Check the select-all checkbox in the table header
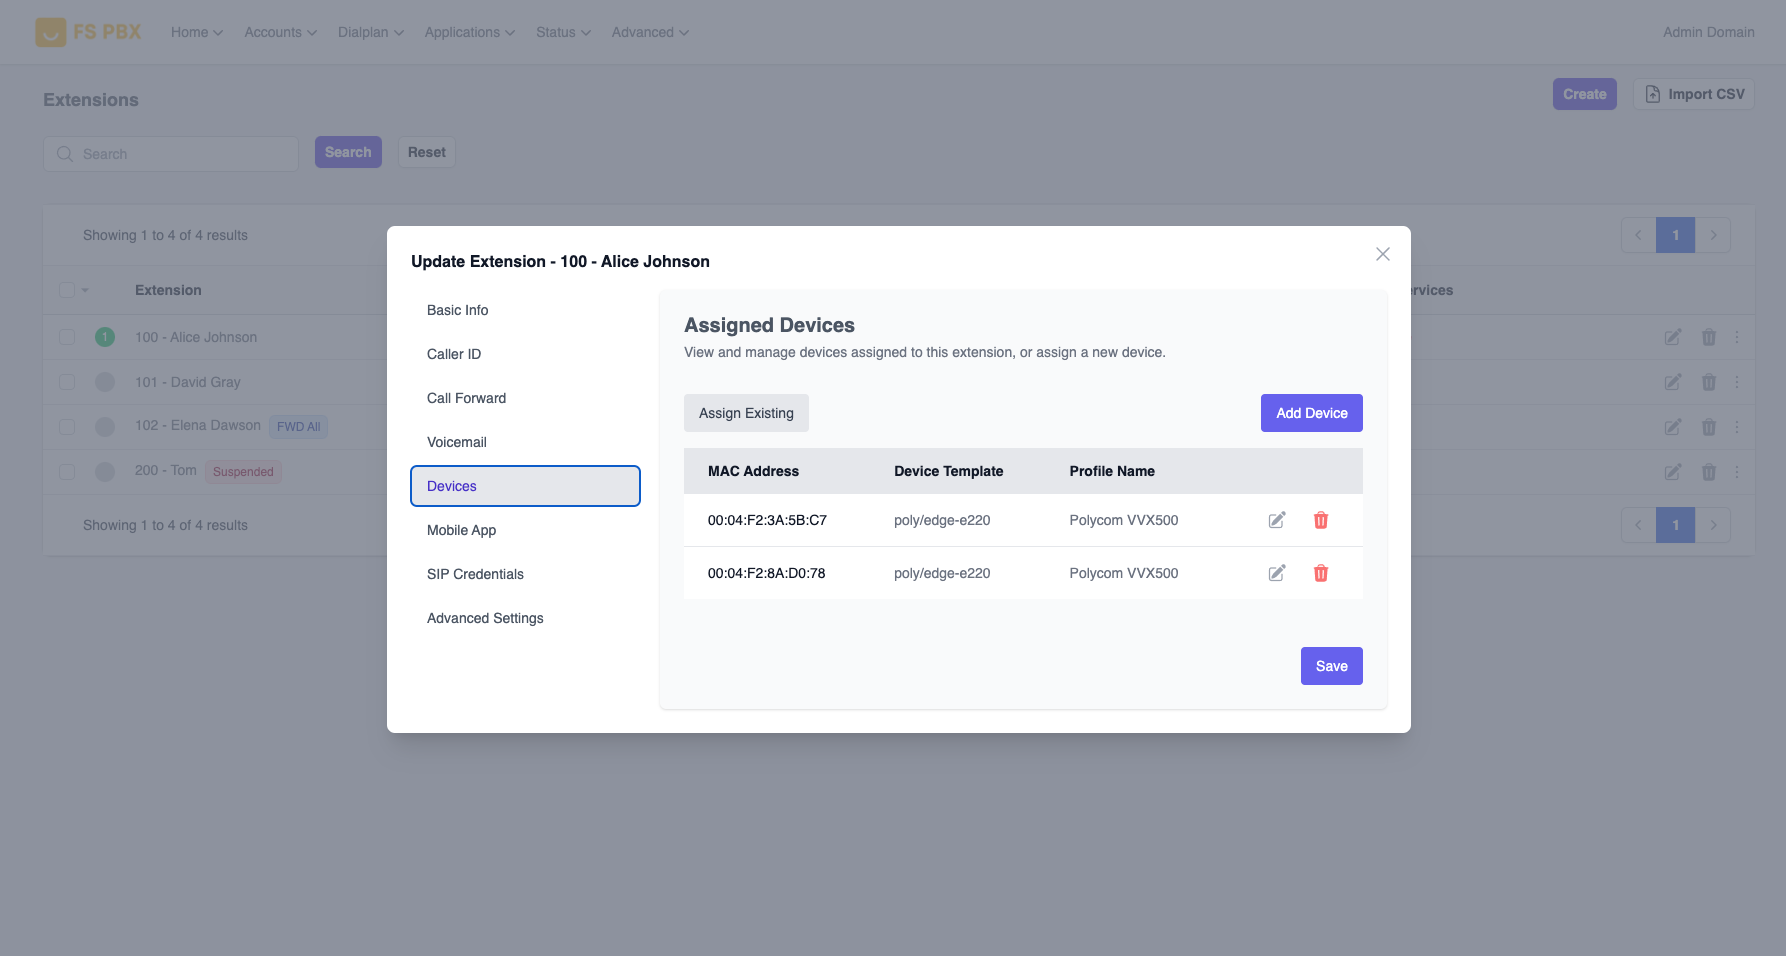The width and height of the screenshot is (1786, 956). pos(67,289)
